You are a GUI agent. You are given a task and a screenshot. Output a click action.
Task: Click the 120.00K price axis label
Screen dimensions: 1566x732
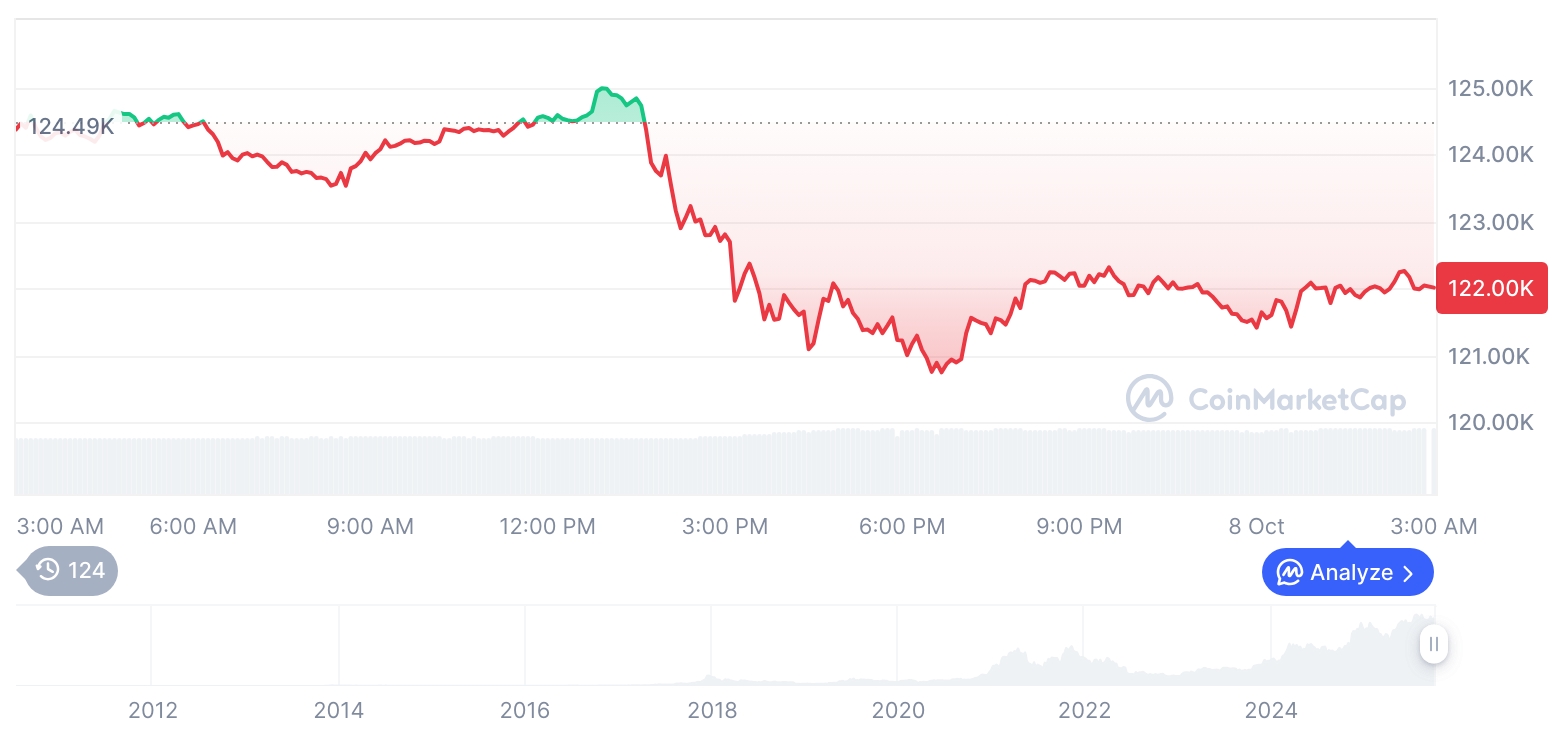(x=1490, y=422)
